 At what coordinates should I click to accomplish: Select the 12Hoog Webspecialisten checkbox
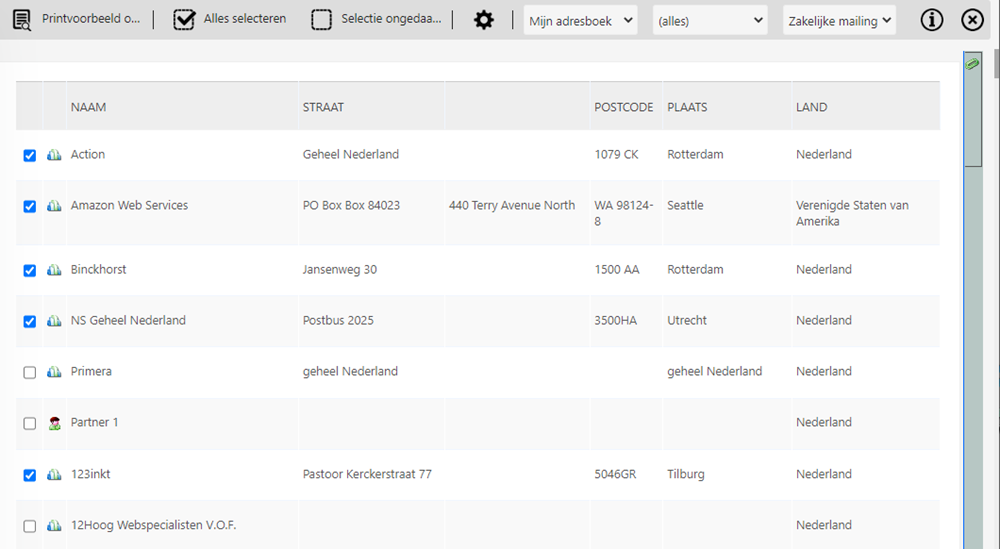(x=29, y=526)
